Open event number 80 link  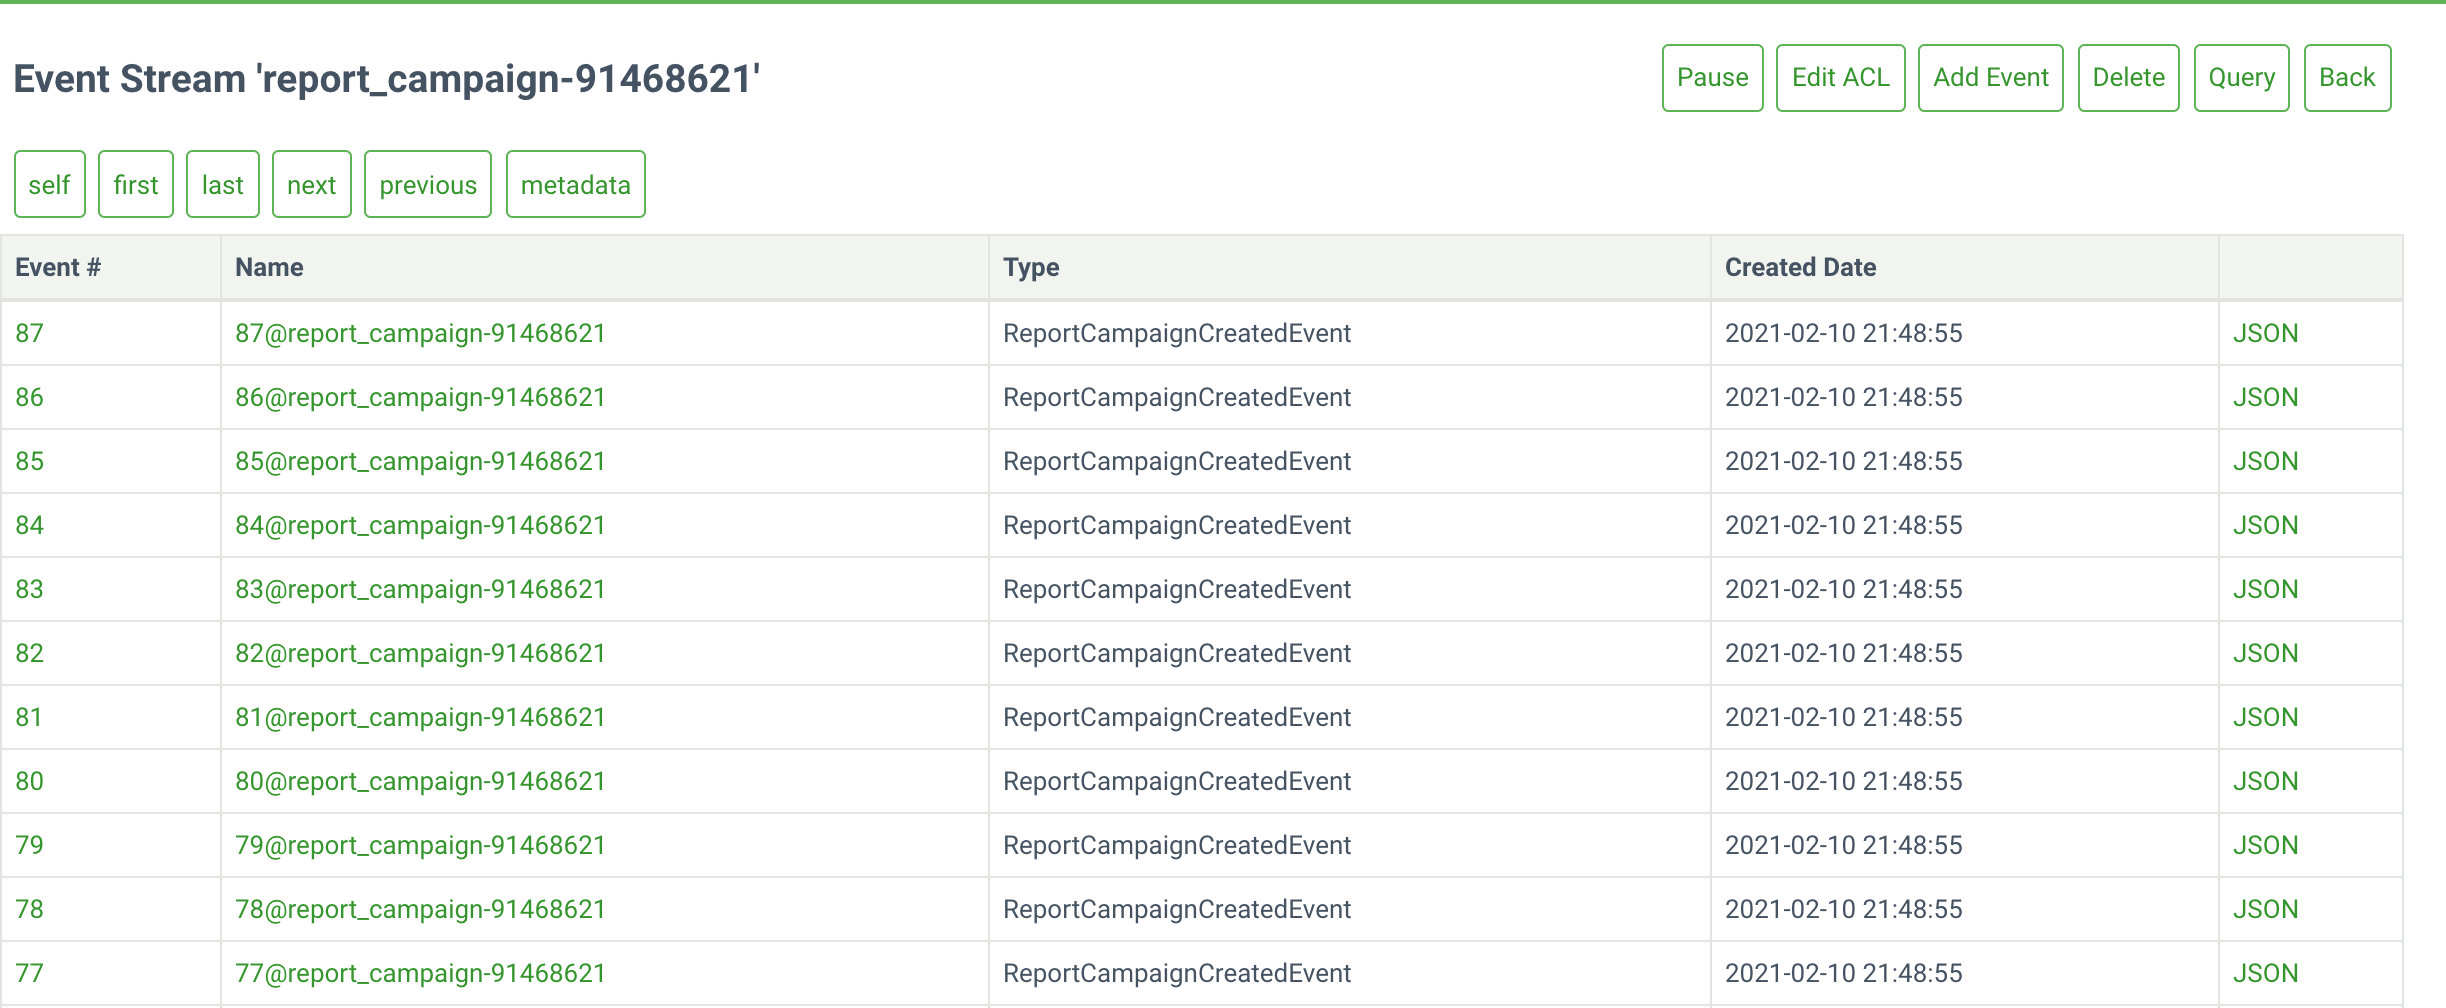coord(30,781)
